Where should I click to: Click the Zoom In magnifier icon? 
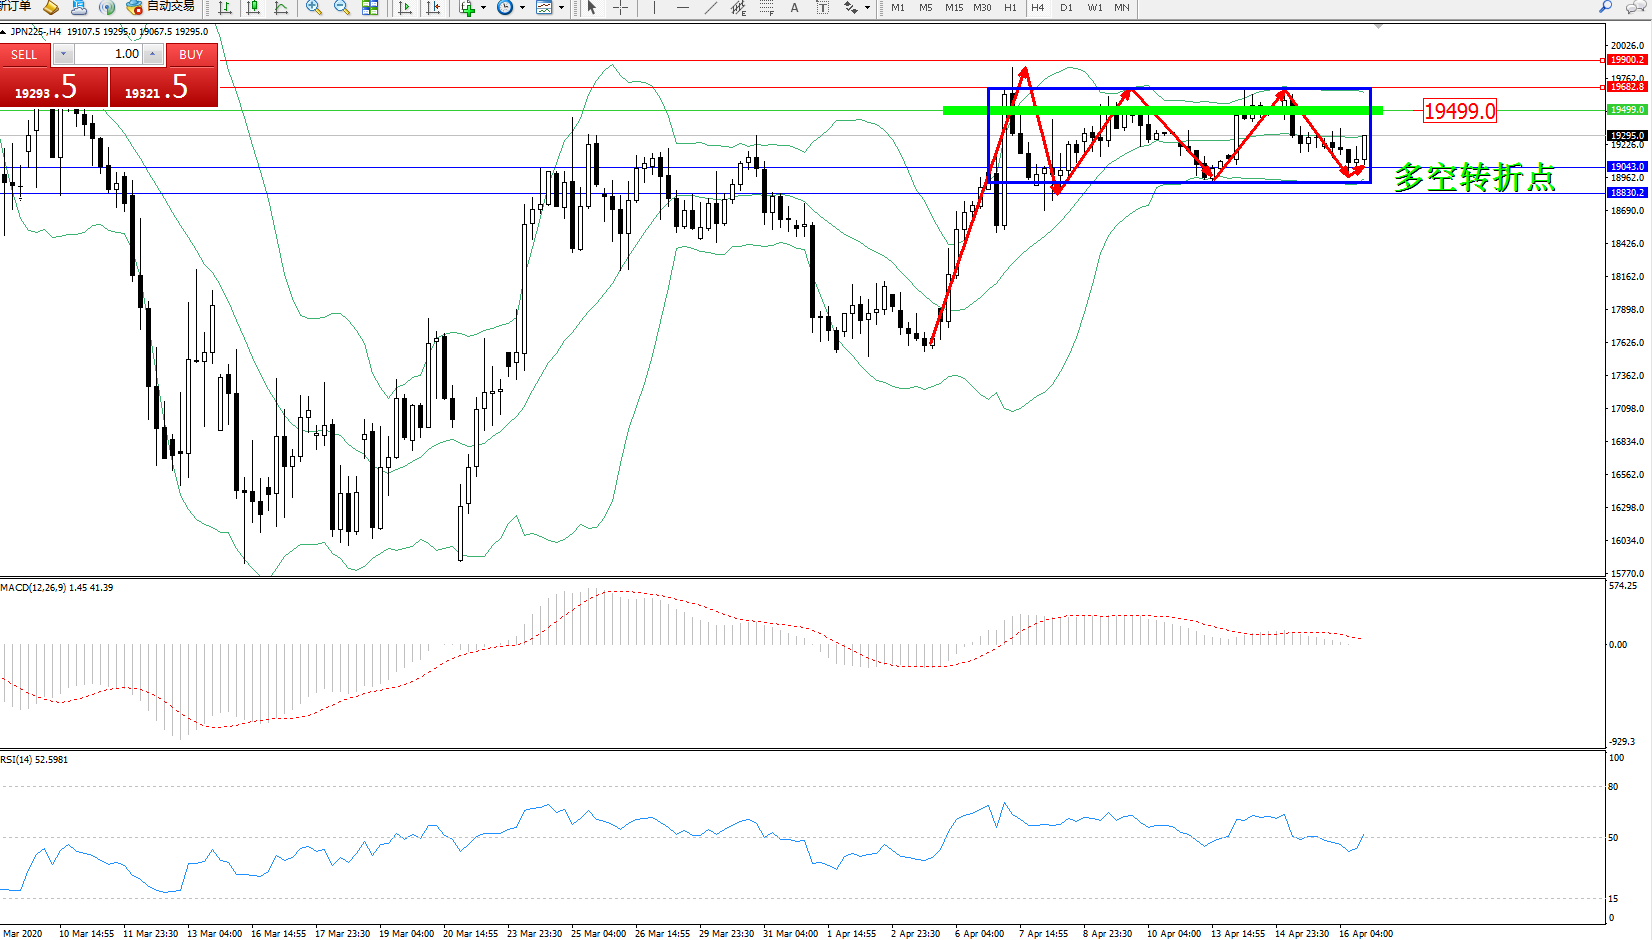(314, 8)
